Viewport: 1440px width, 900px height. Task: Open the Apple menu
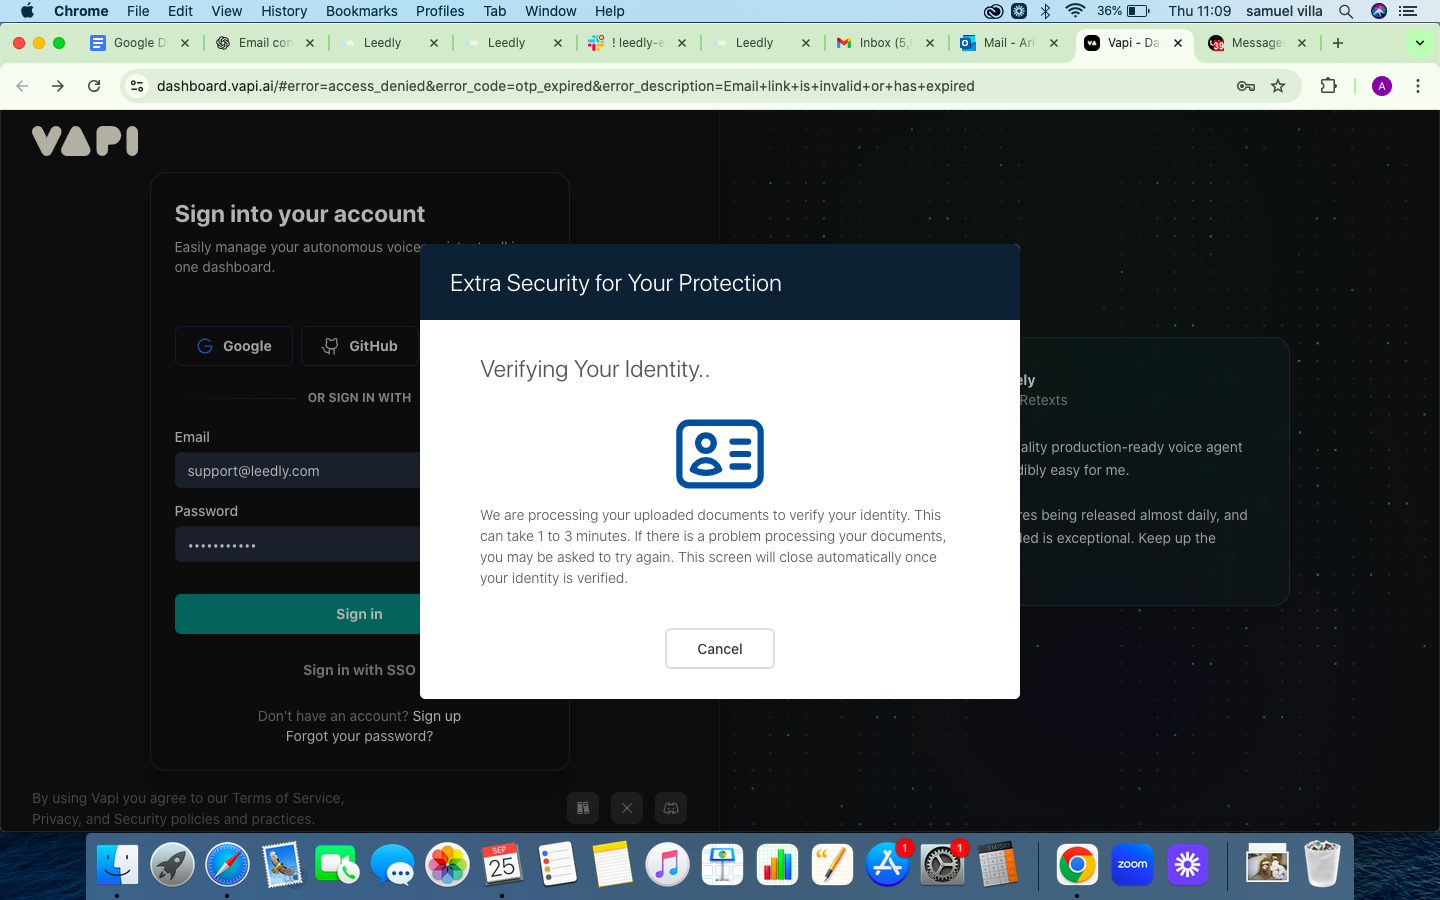click(x=27, y=11)
